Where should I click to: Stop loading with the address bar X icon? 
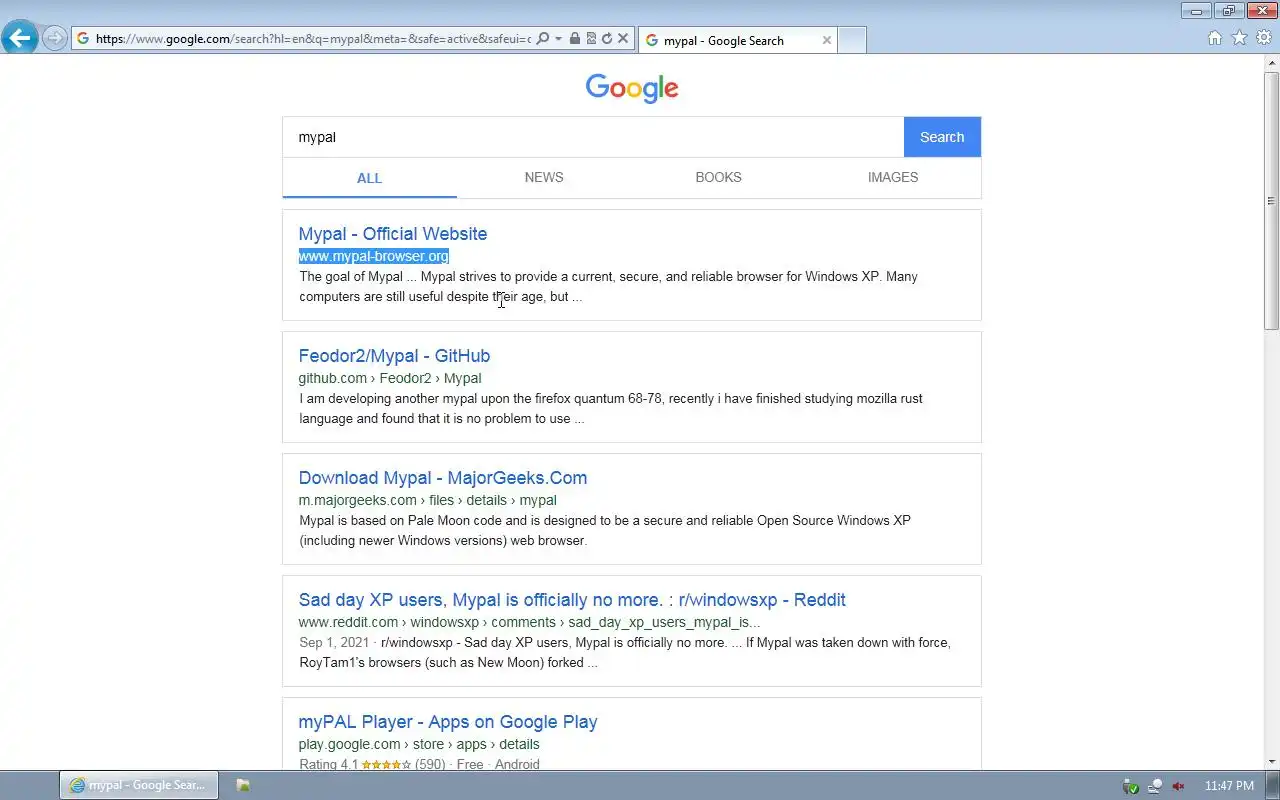pos(623,39)
